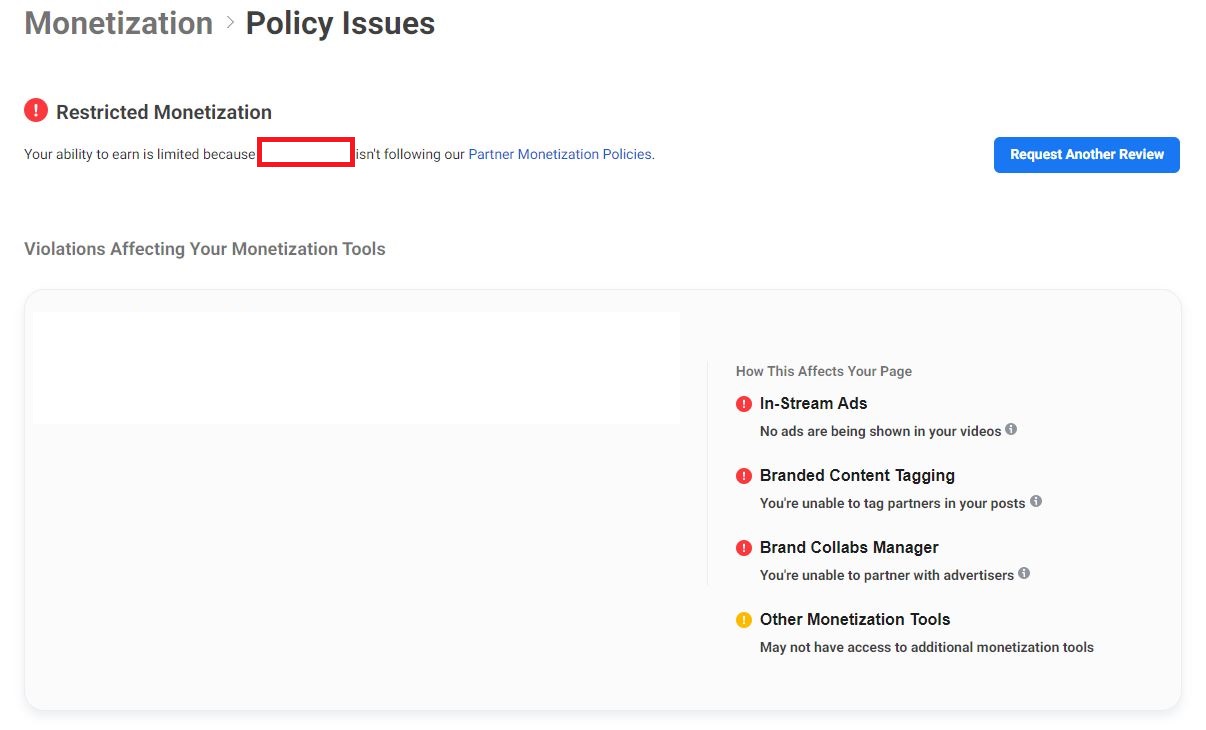Click the Monetization breadcrumb link

(x=118, y=23)
